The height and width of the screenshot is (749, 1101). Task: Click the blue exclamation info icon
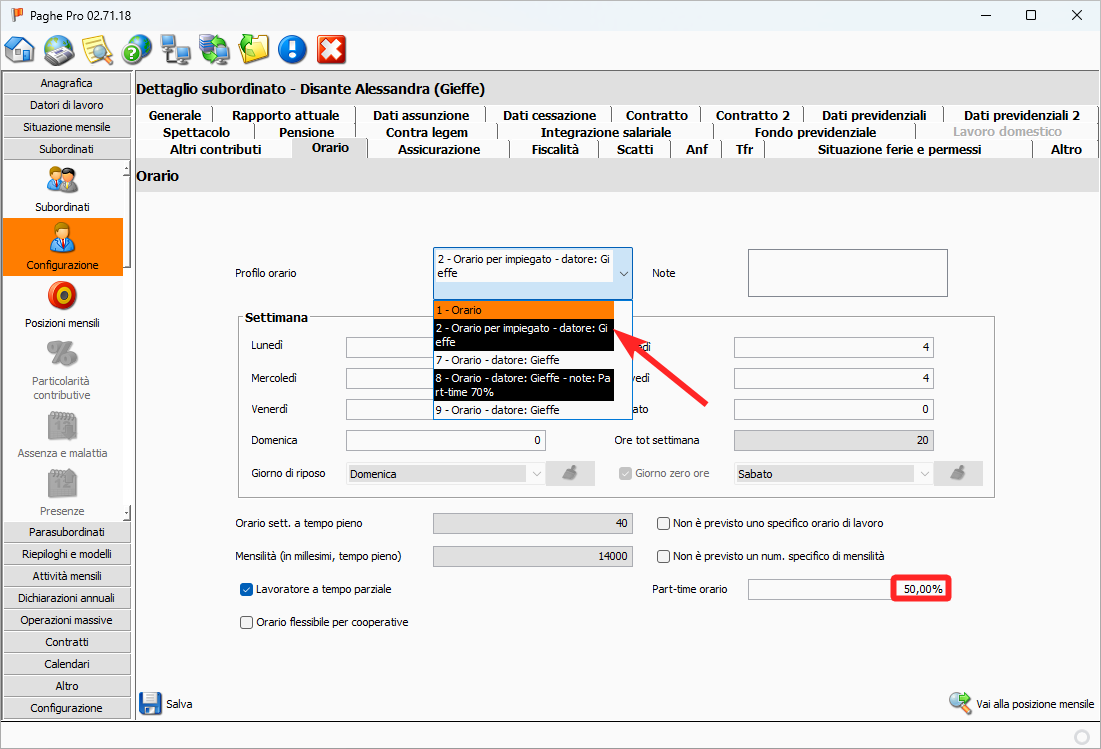click(x=292, y=49)
